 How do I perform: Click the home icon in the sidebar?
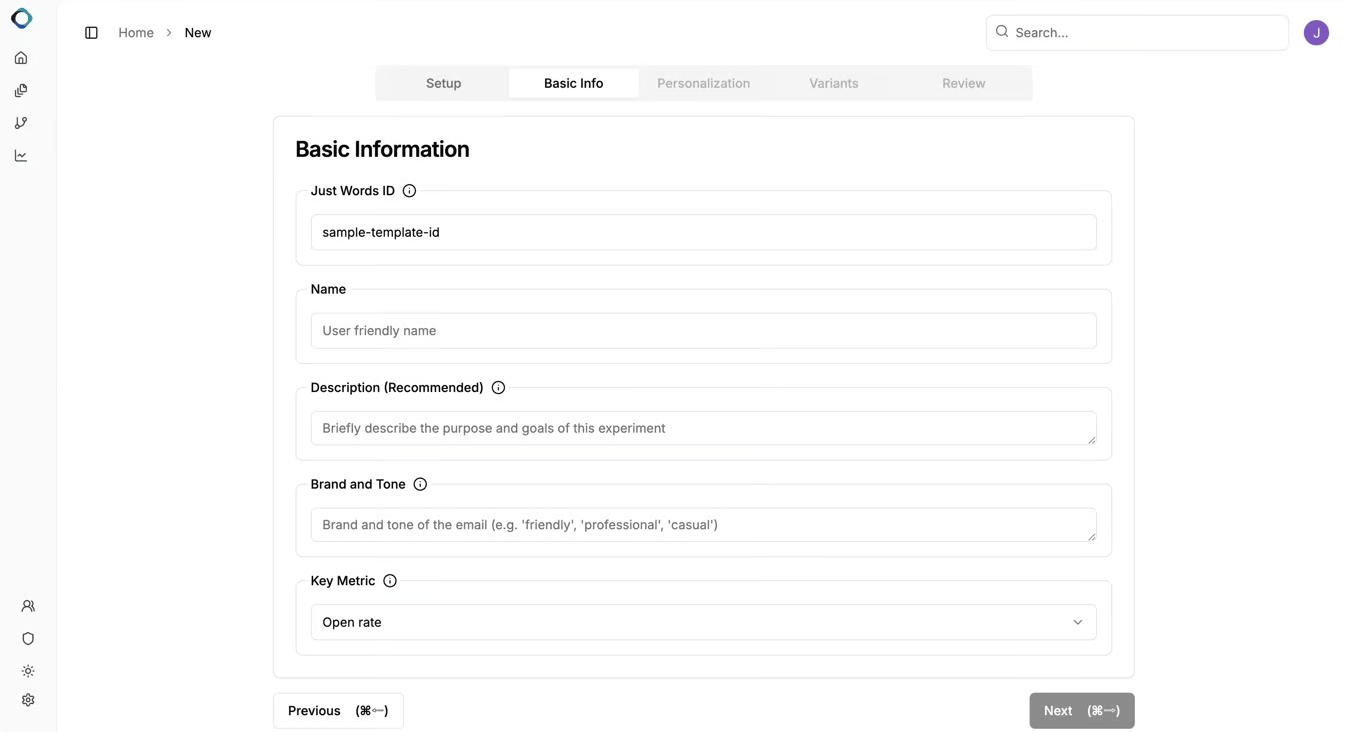click(21, 58)
